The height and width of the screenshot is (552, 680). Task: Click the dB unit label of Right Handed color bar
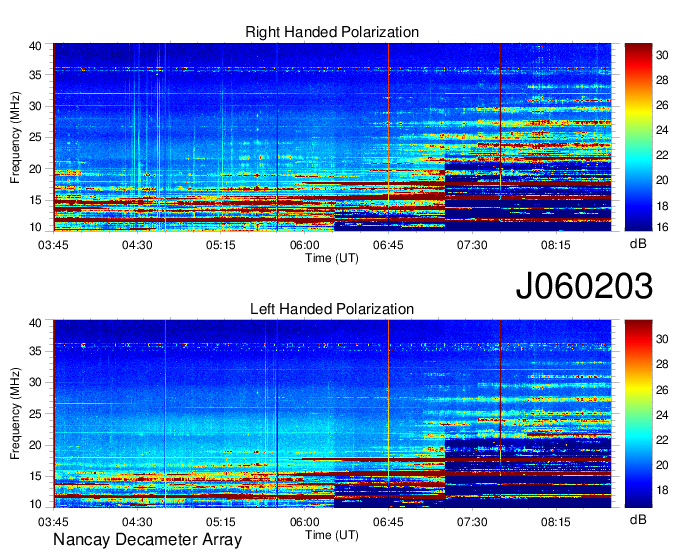click(x=638, y=244)
